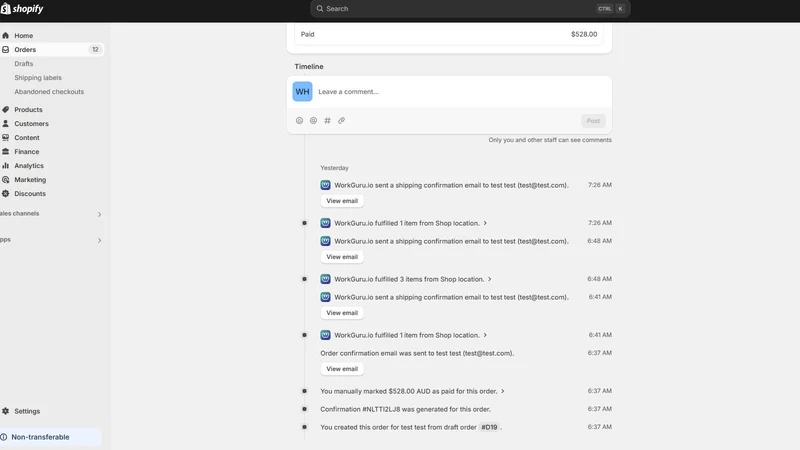
Task: Expand 6:41 AM fulfilled 1 item event
Action: tap(485, 335)
